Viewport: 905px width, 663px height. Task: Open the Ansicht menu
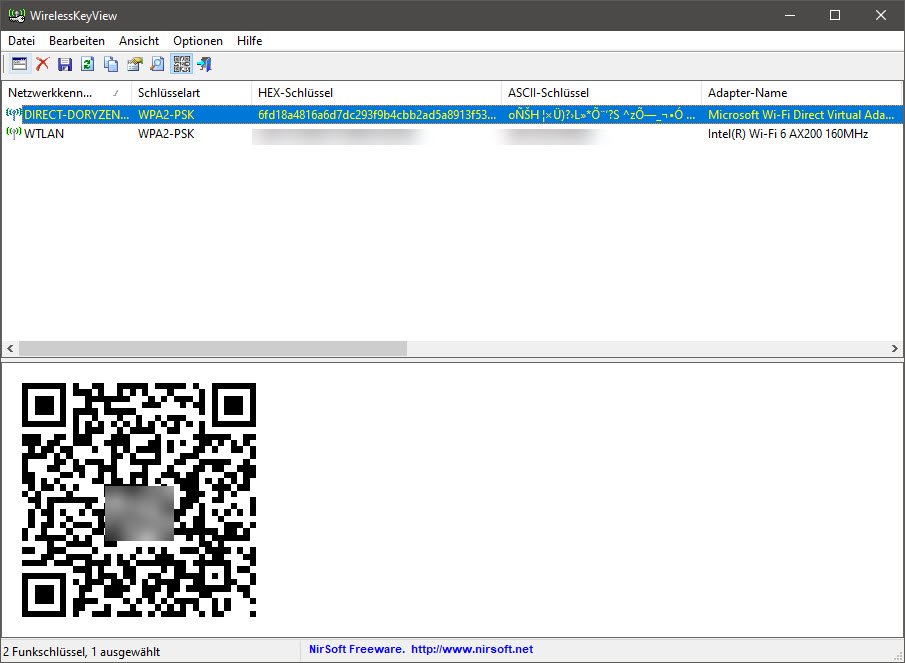coord(139,41)
